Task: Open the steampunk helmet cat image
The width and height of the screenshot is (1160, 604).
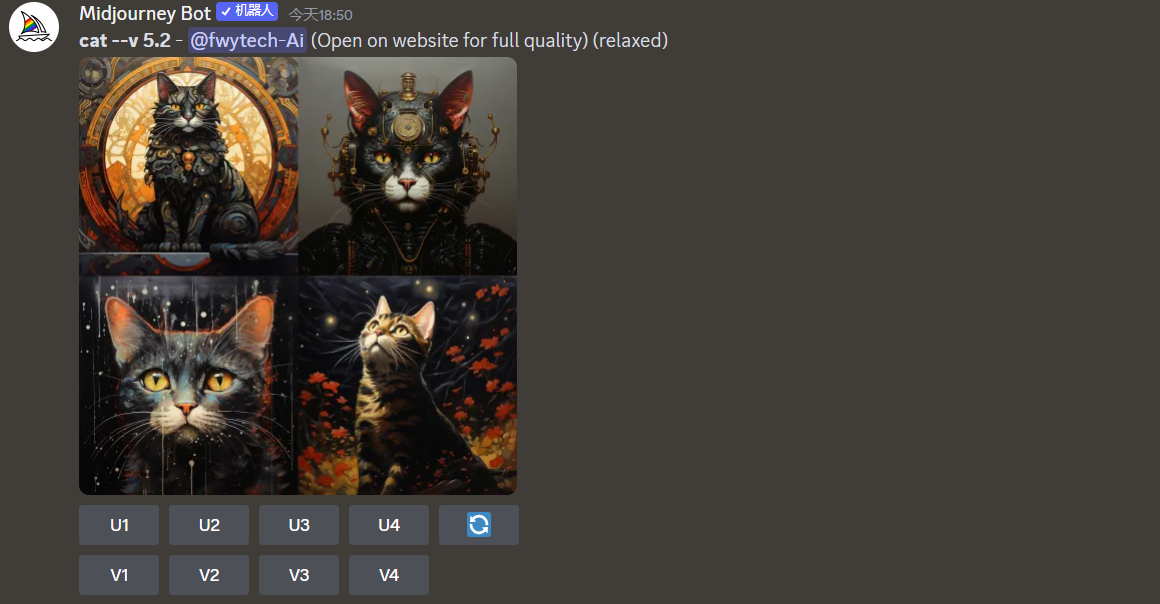Action: tap(408, 166)
